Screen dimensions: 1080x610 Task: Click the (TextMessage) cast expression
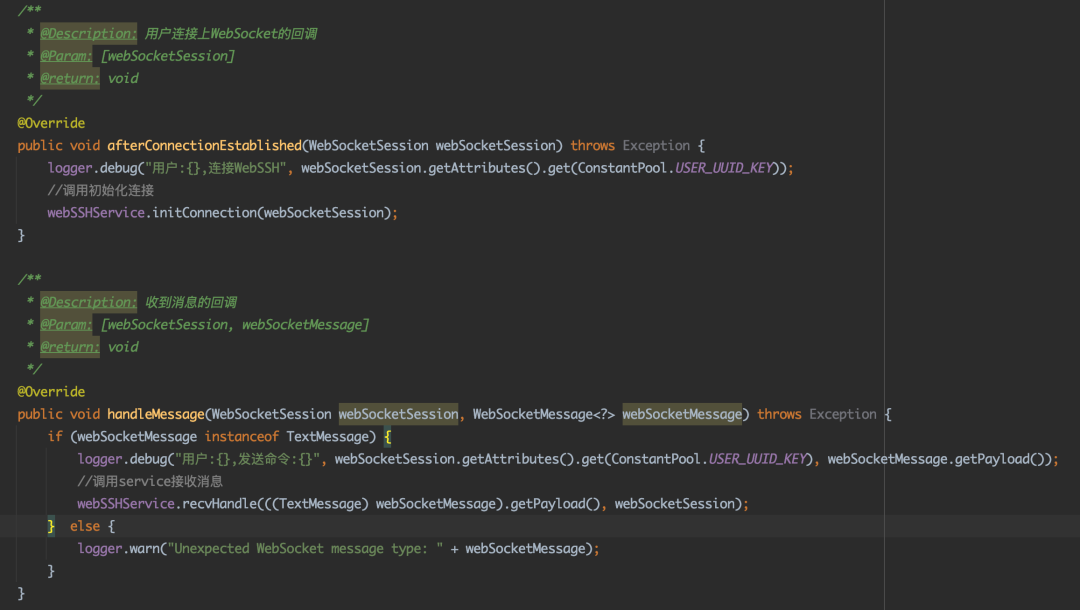[x=320, y=503]
